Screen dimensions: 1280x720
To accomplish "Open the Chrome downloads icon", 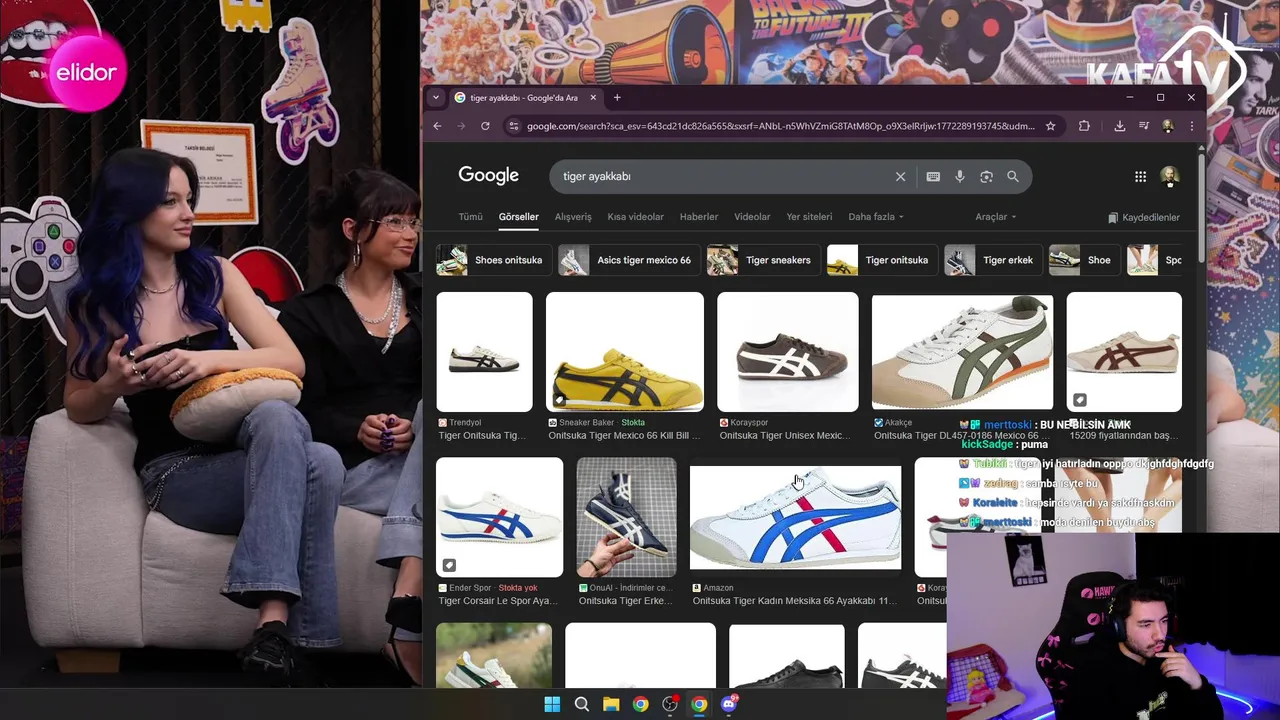I will (1119, 126).
